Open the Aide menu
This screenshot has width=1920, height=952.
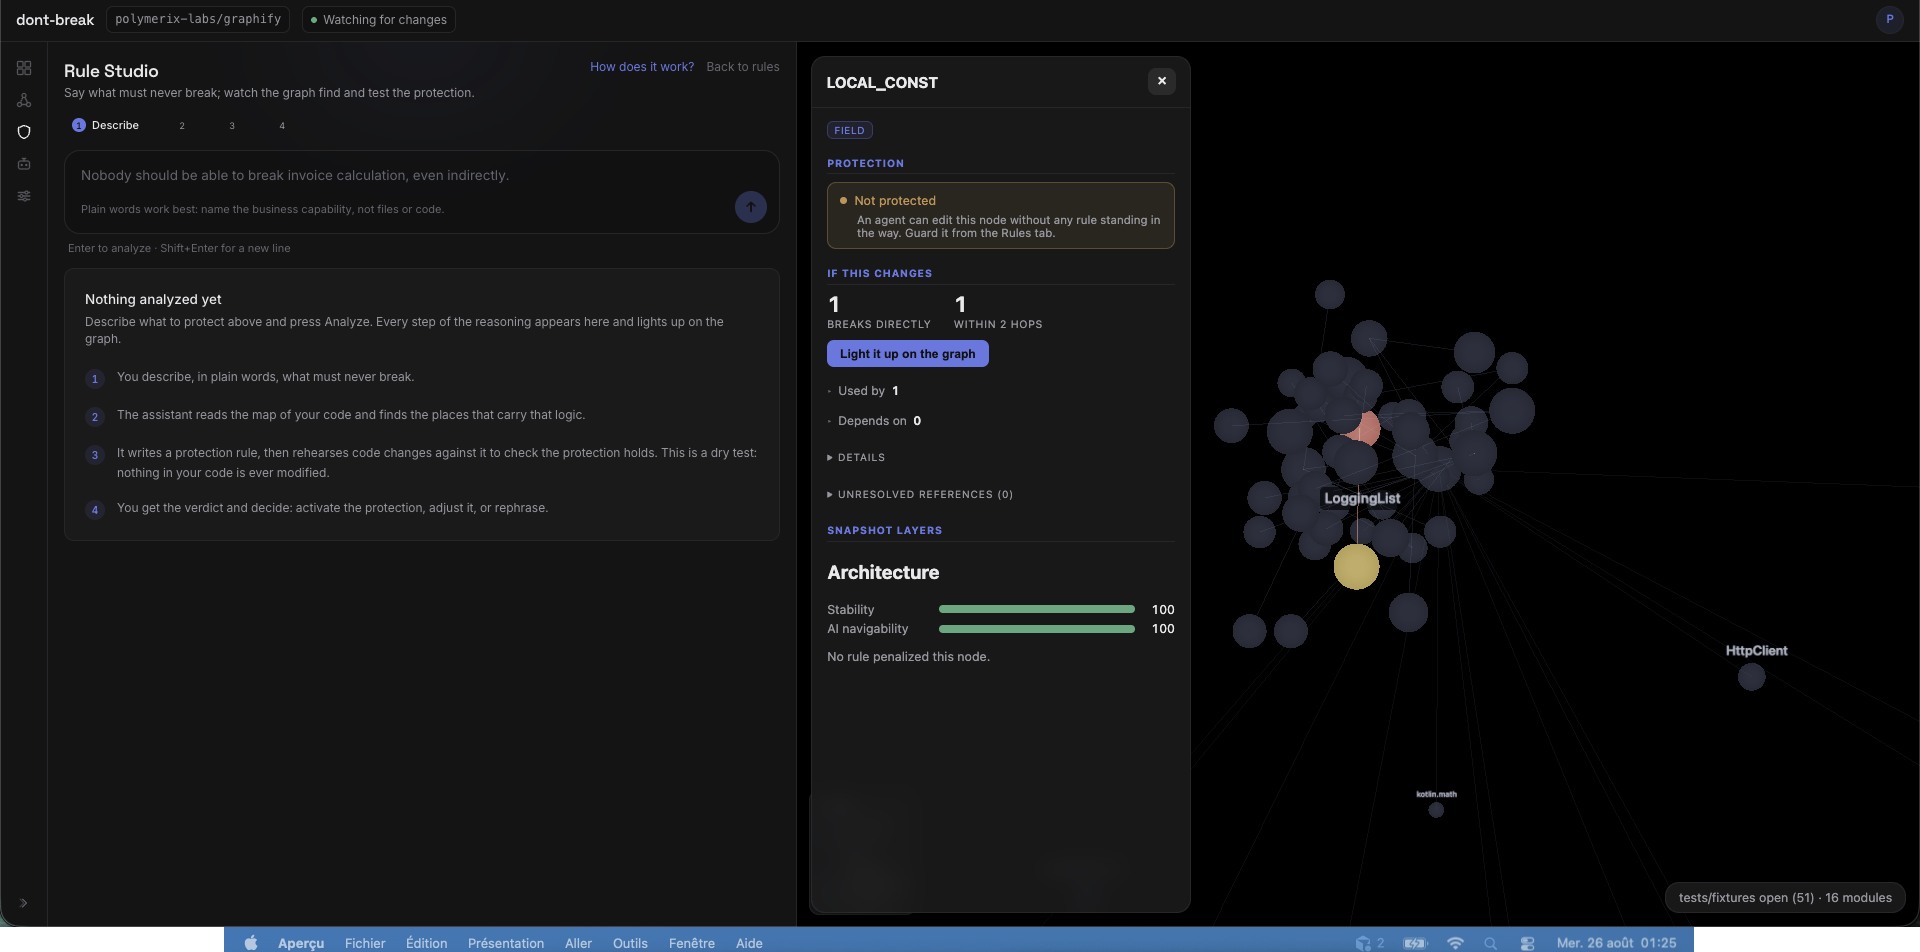click(x=749, y=943)
